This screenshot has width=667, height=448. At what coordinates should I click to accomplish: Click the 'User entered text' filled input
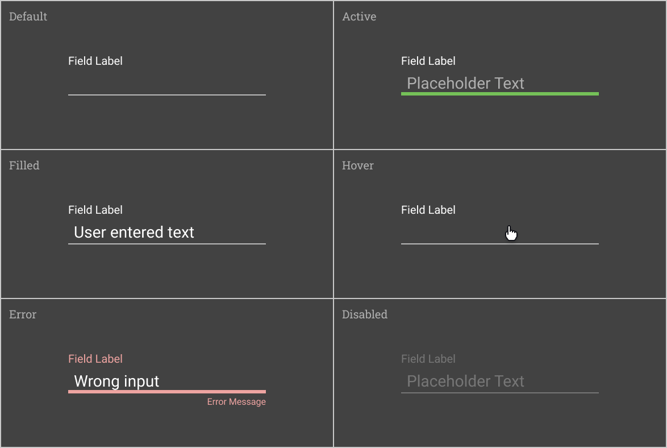tap(166, 232)
